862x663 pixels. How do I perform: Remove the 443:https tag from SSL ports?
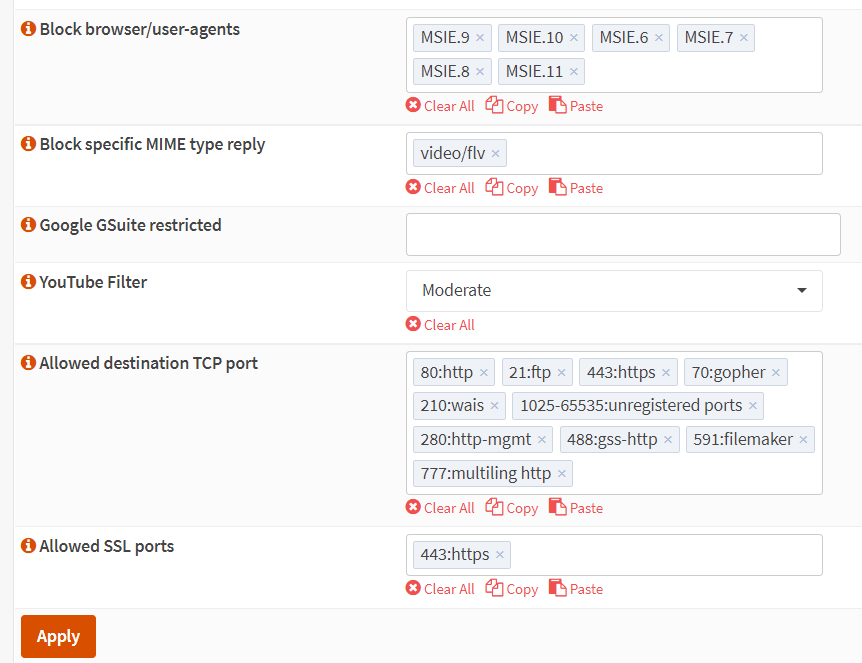click(500, 556)
